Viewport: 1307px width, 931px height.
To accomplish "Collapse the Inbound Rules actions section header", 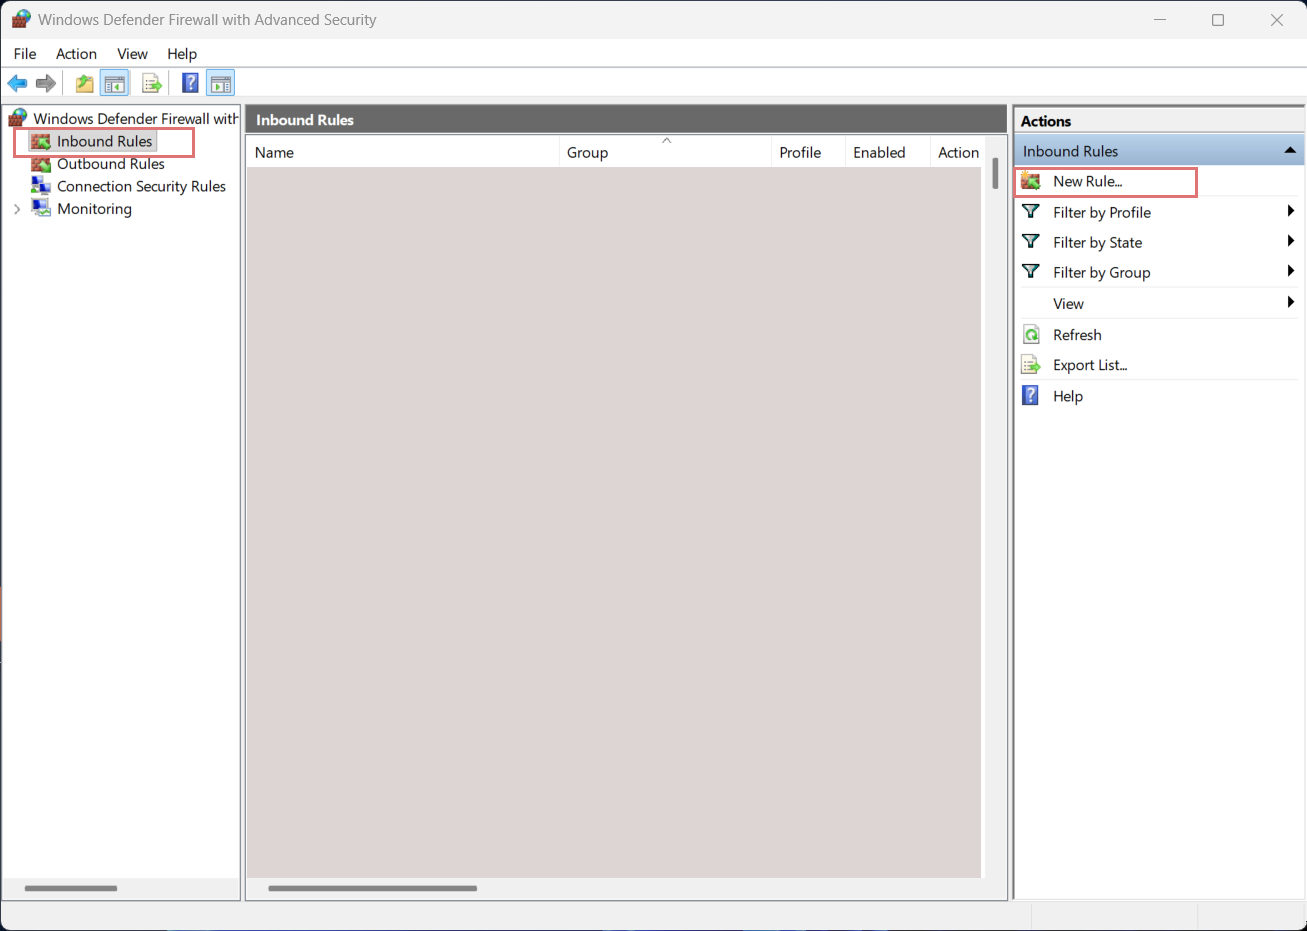I will (x=1289, y=151).
